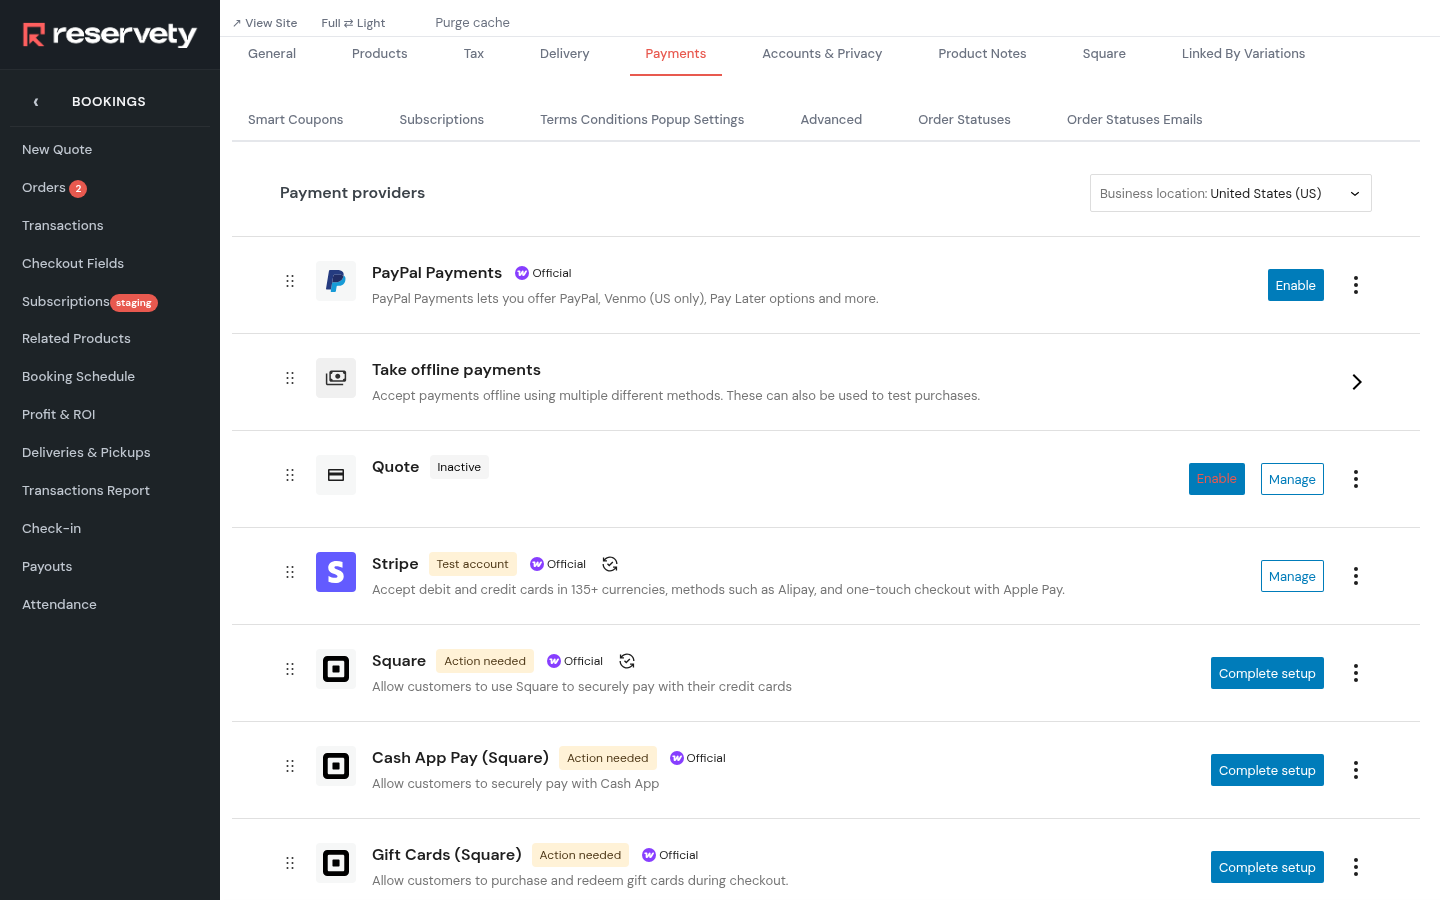Enable the Quote payment provider
This screenshot has height=900, width=1440.
click(x=1217, y=479)
